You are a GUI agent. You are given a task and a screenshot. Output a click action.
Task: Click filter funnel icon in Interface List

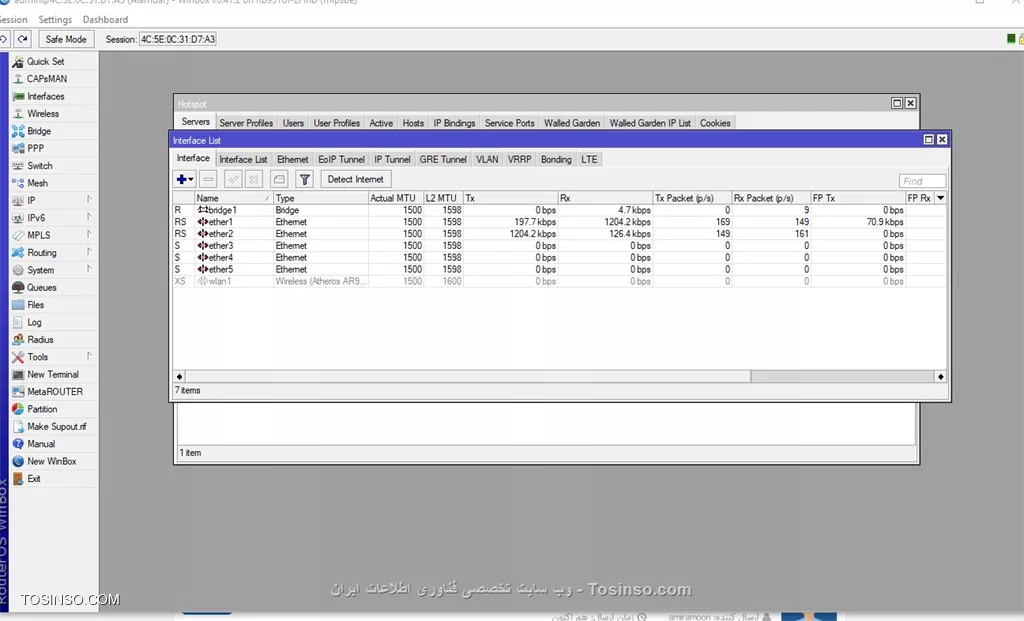tap(304, 179)
